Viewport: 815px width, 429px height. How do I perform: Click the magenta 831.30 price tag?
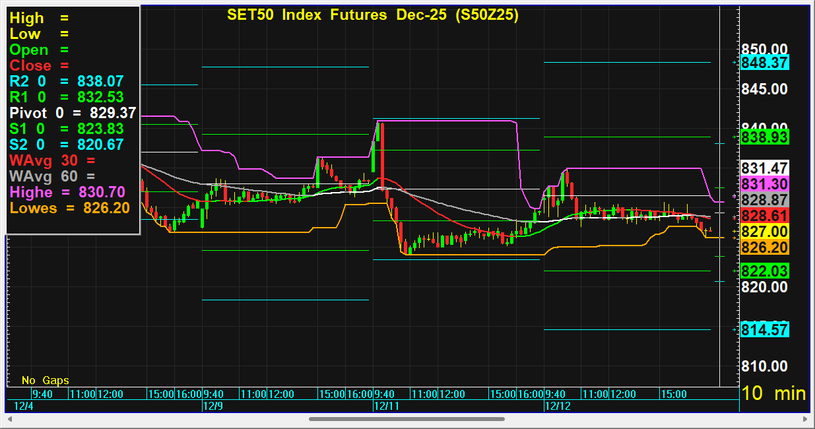[765, 185]
